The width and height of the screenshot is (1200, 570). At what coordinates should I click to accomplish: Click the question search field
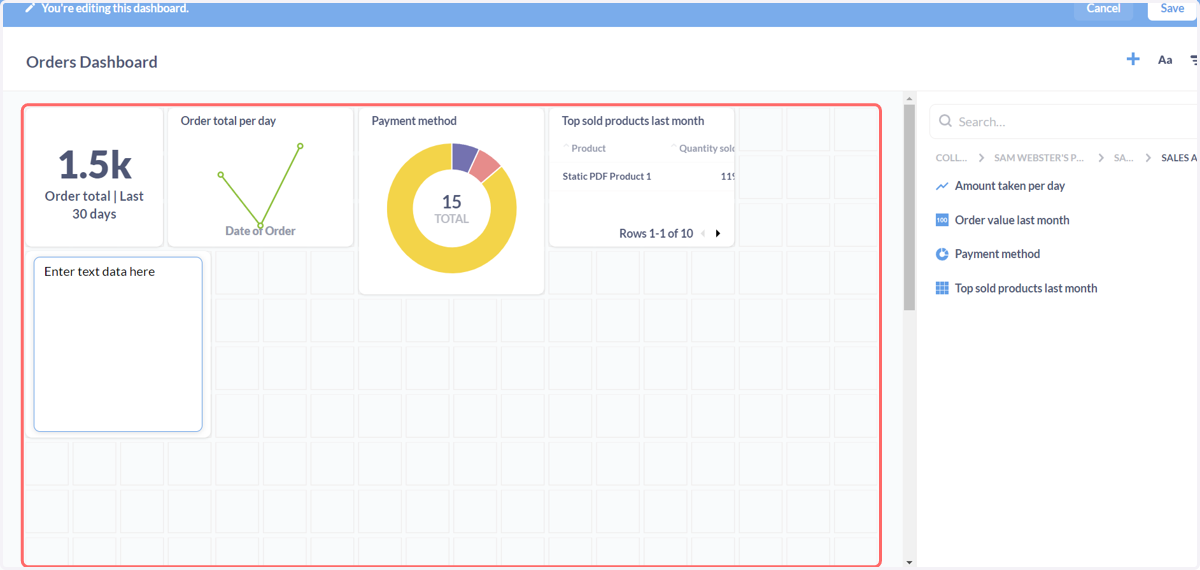tap(1065, 121)
